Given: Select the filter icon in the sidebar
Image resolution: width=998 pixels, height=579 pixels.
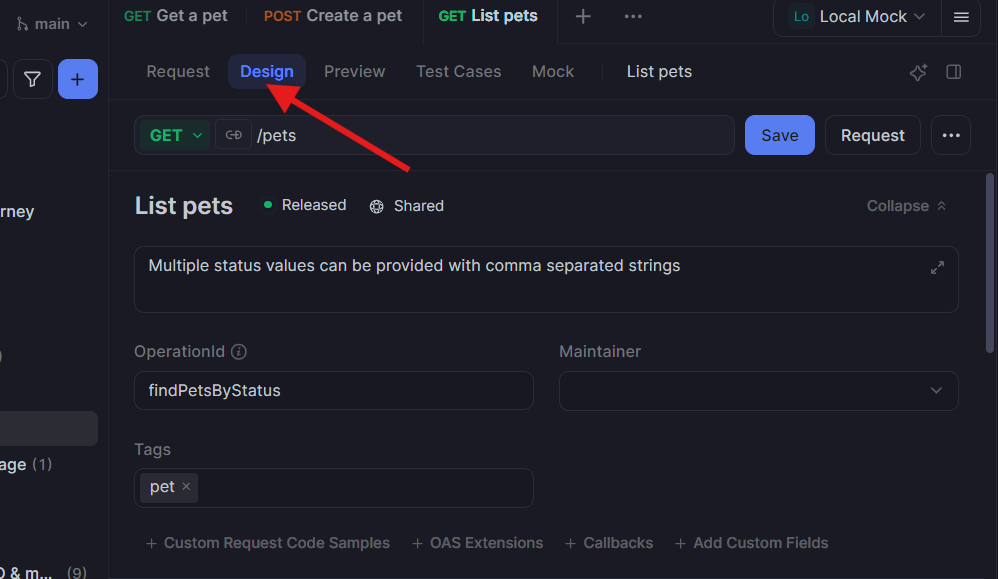Looking at the screenshot, I should click(32, 78).
